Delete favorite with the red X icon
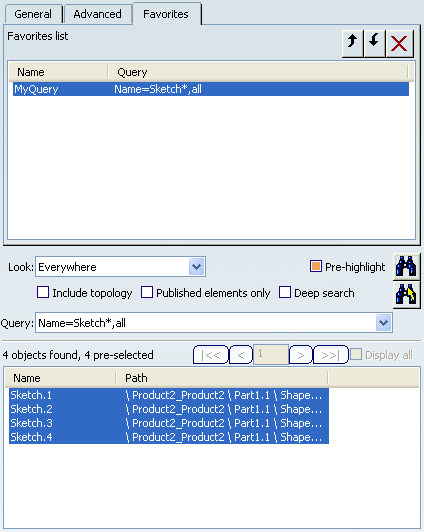Viewport: 424px width, 532px height. click(399, 43)
